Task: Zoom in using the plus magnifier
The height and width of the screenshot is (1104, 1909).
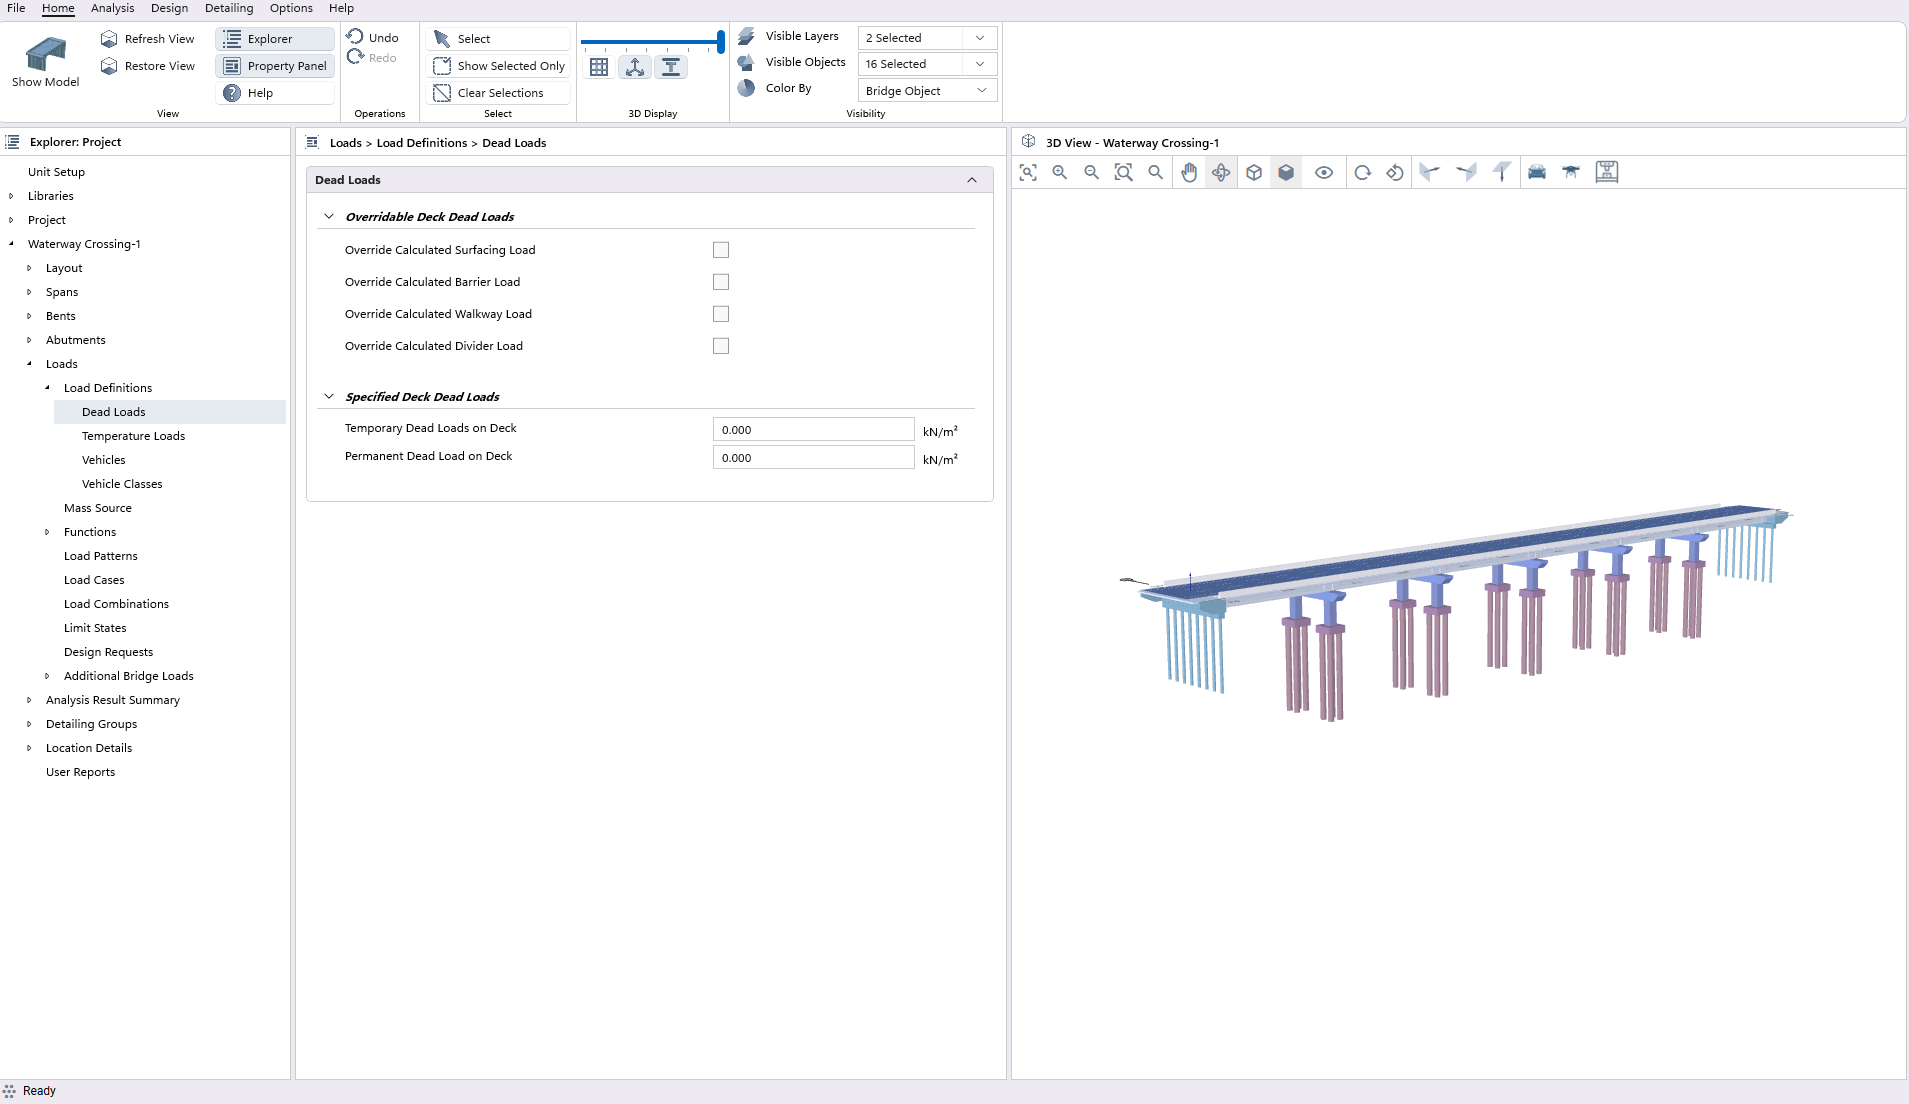Action: [x=1060, y=172]
